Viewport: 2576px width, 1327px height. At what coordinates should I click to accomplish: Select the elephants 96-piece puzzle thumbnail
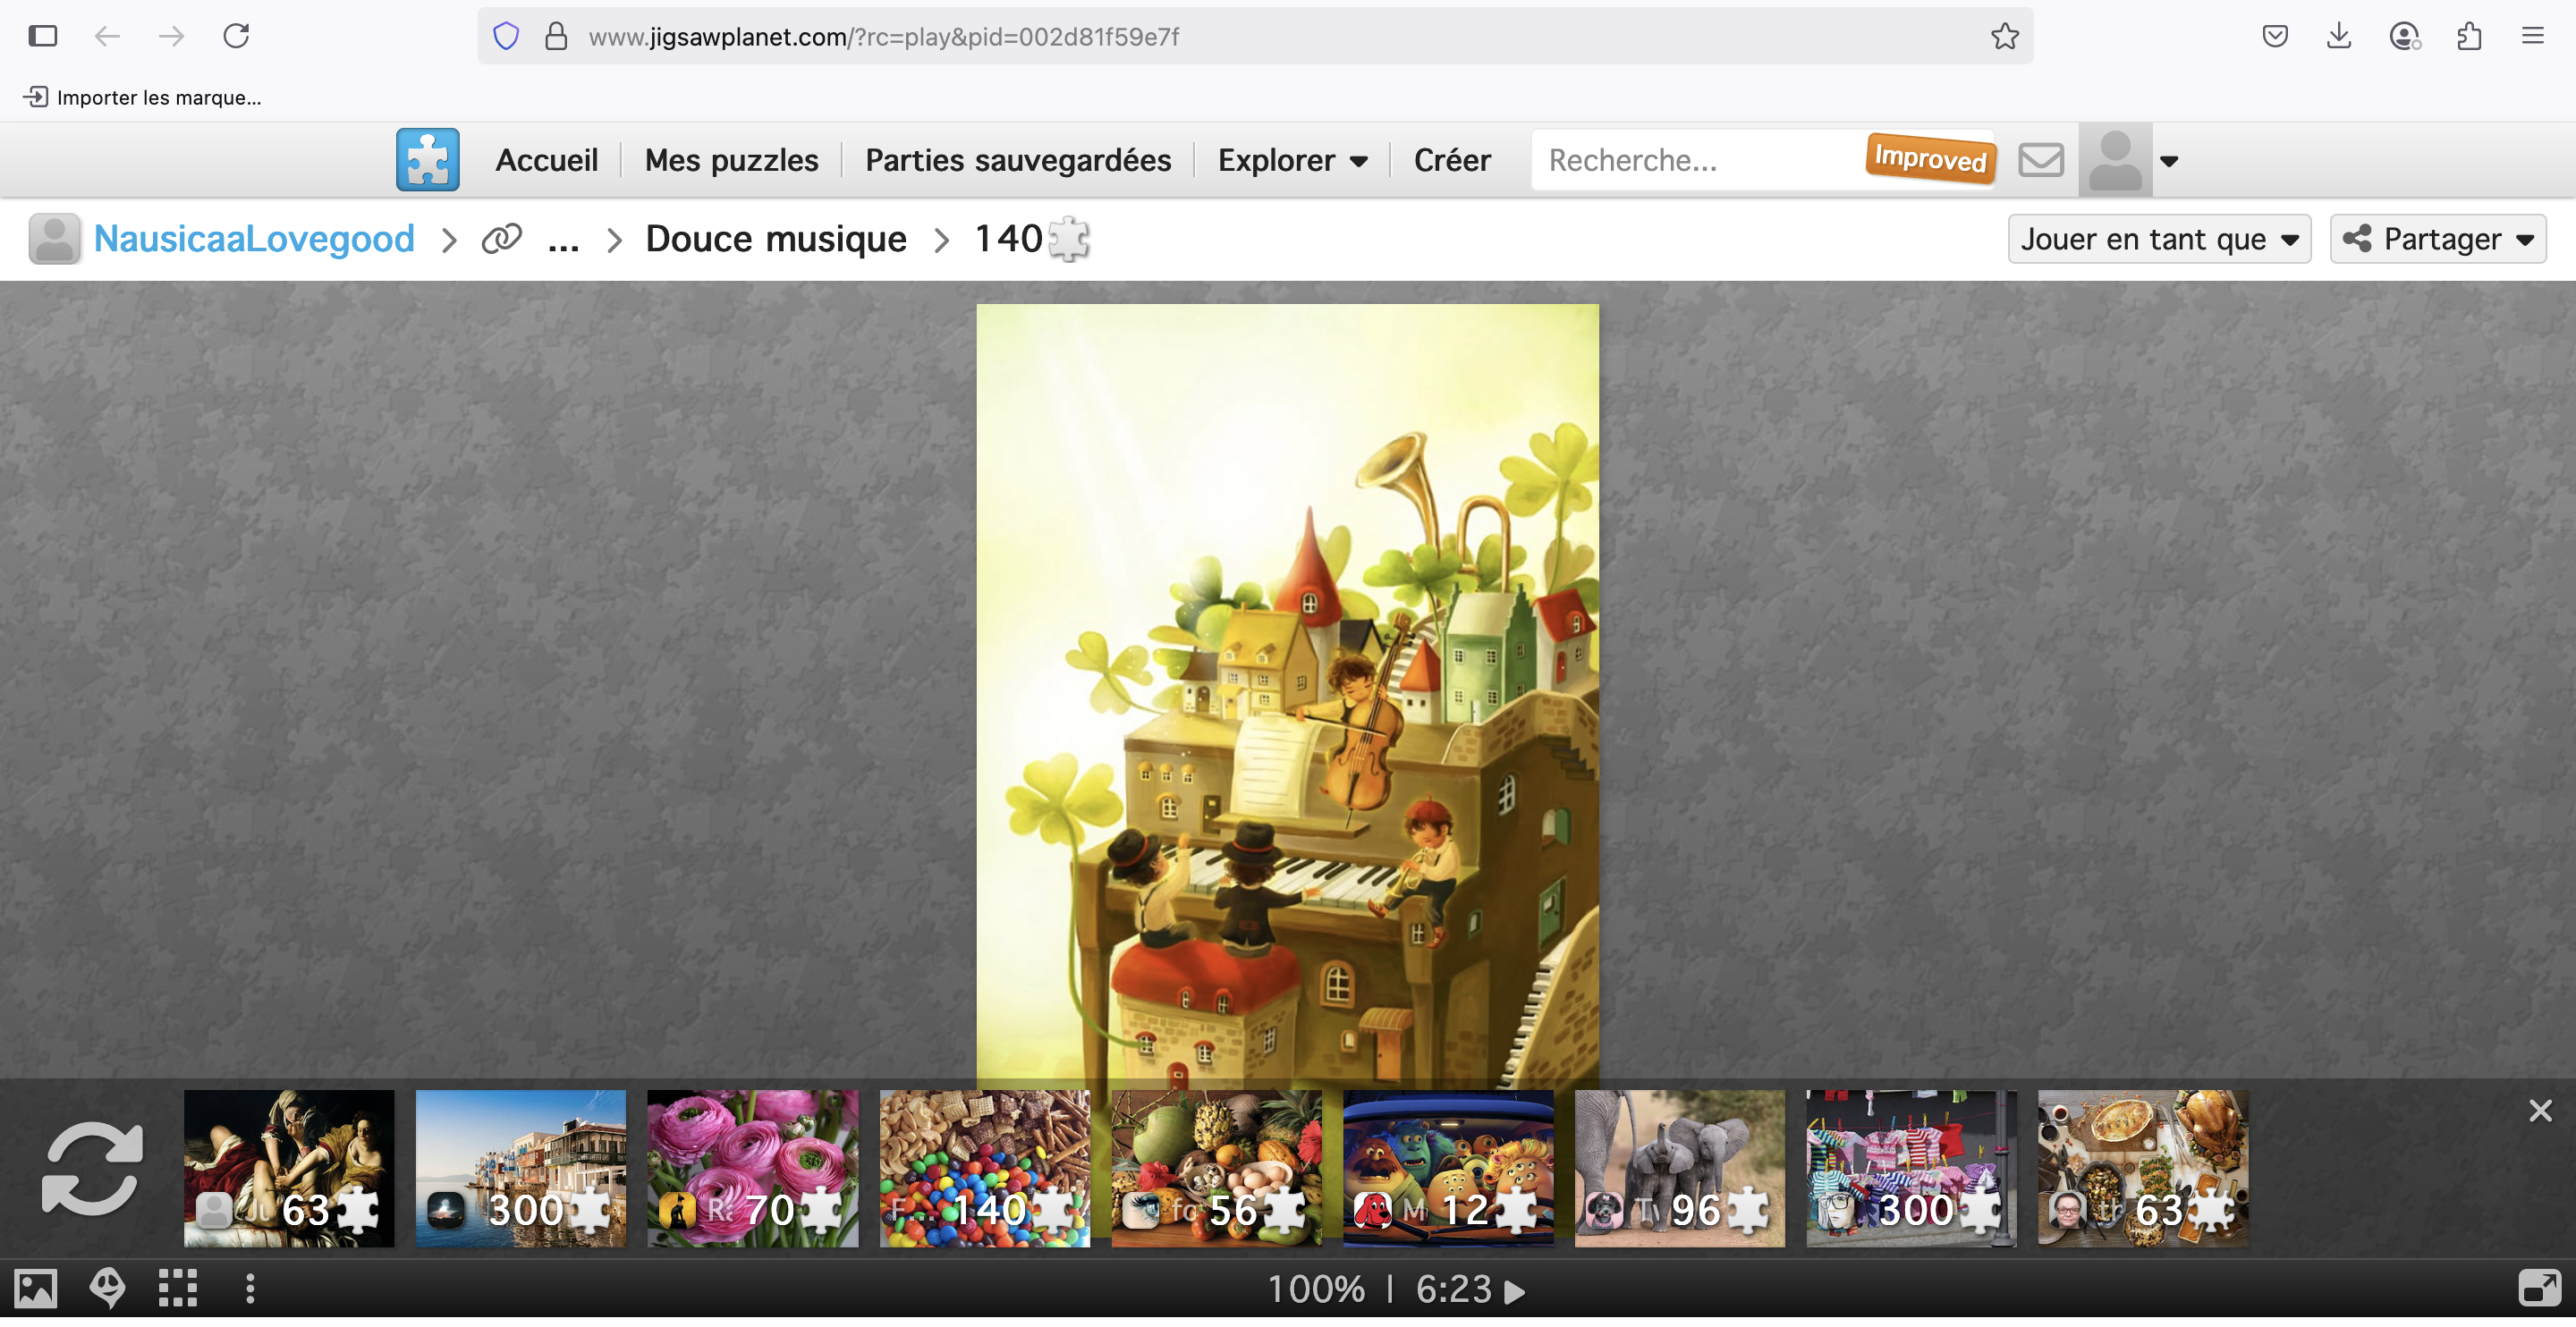coord(1679,1168)
